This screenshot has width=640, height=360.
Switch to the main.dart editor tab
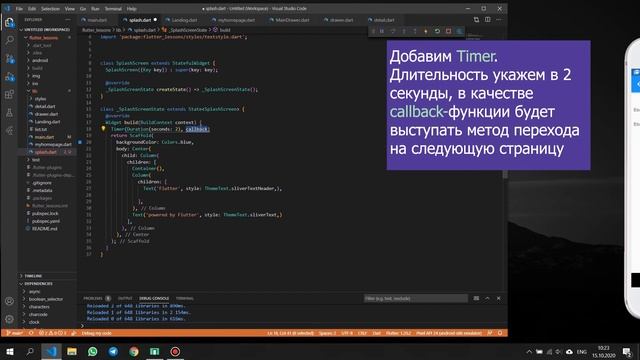tap(98, 20)
